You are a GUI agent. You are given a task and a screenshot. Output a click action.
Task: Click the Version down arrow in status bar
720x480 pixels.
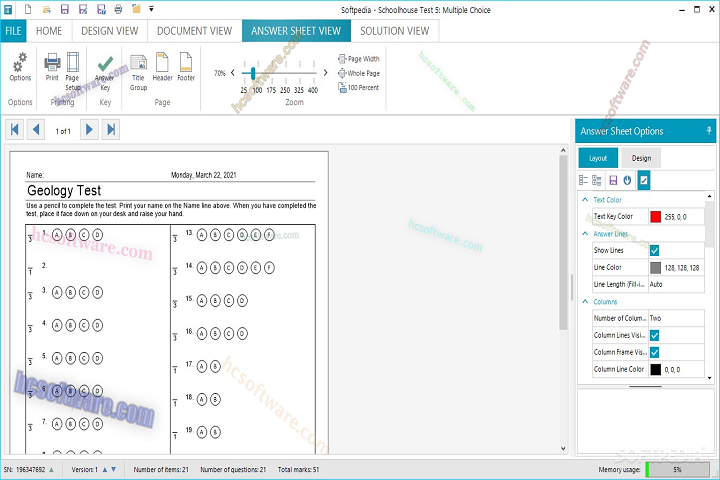coord(113,469)
